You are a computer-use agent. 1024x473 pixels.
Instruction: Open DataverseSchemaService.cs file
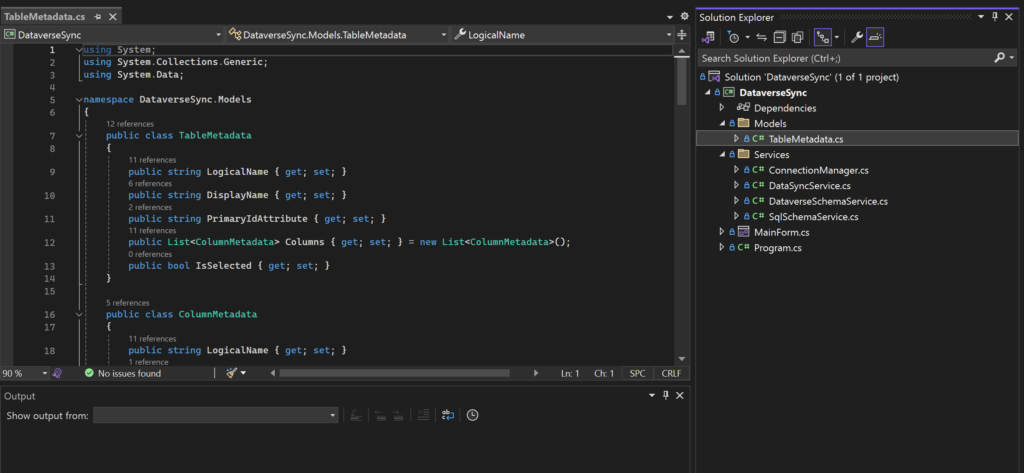tap(828, 201)
